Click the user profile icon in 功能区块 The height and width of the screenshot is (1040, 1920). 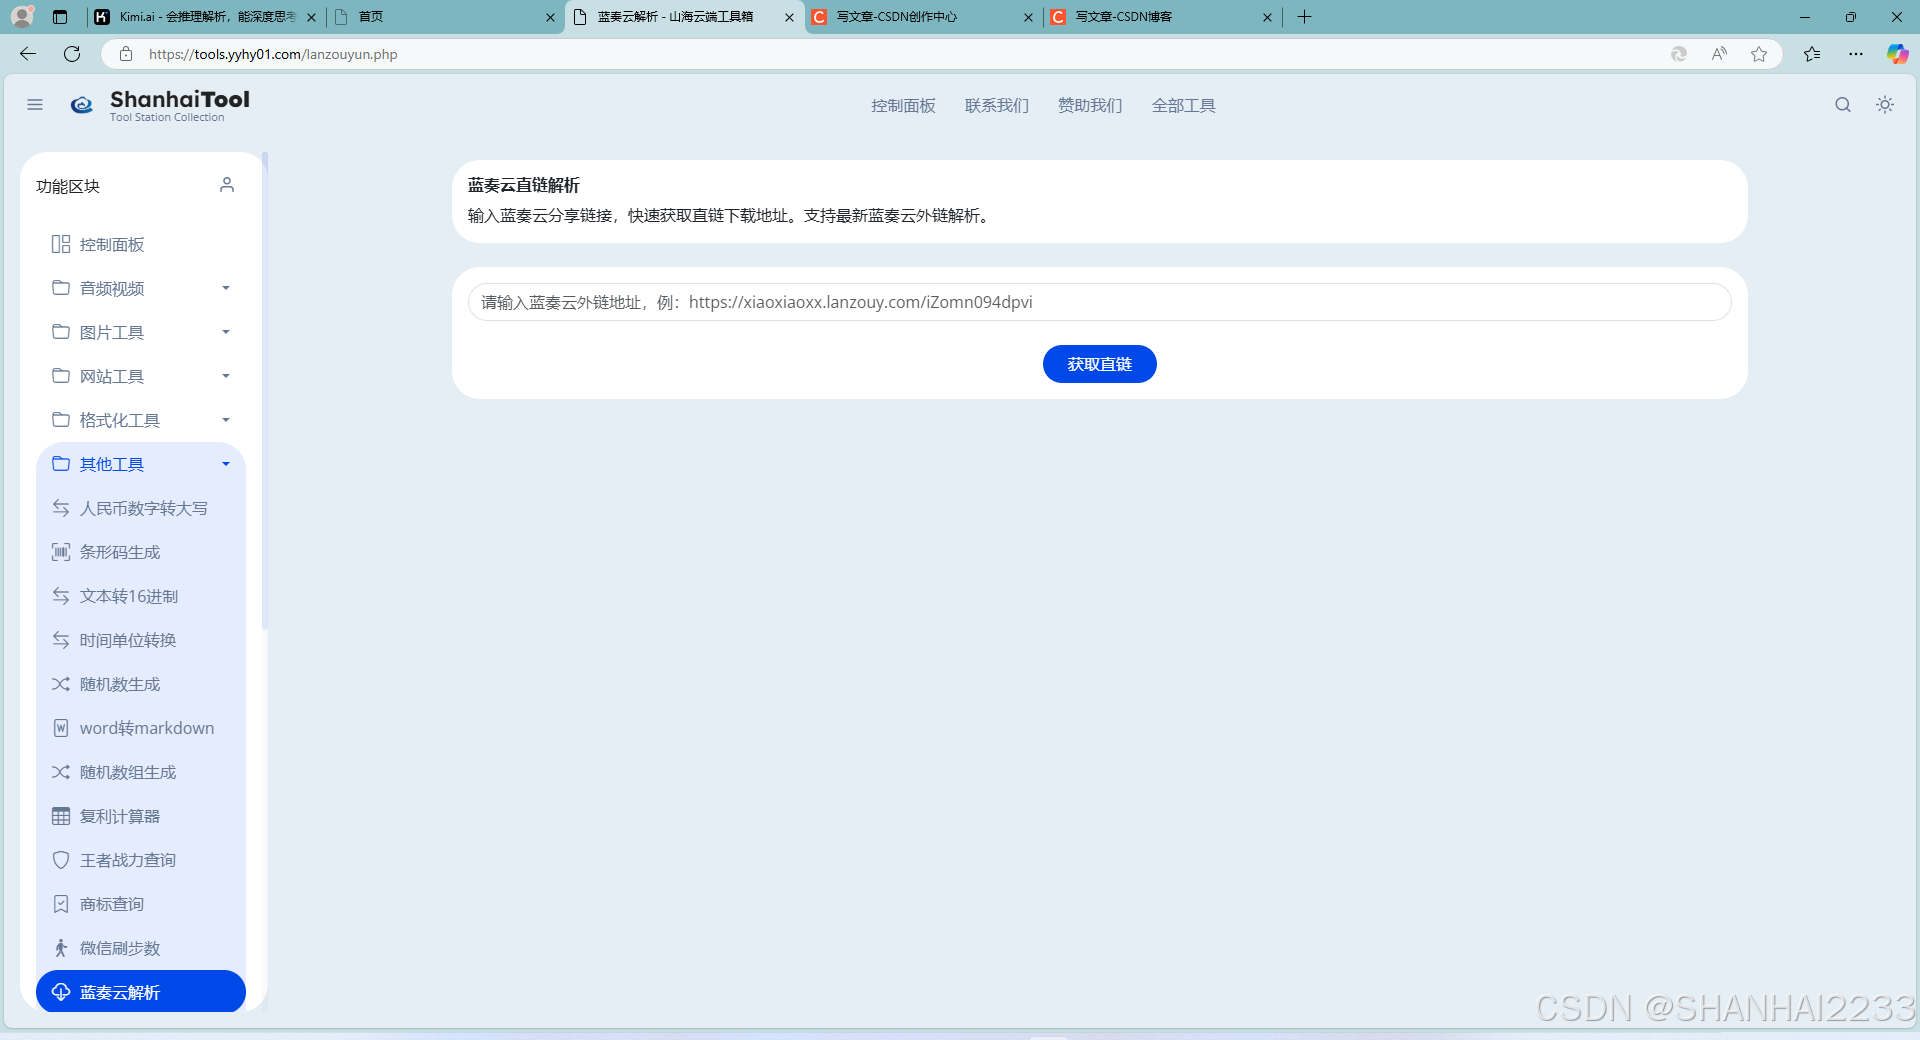pyautogui.click(x=227, y=185)
